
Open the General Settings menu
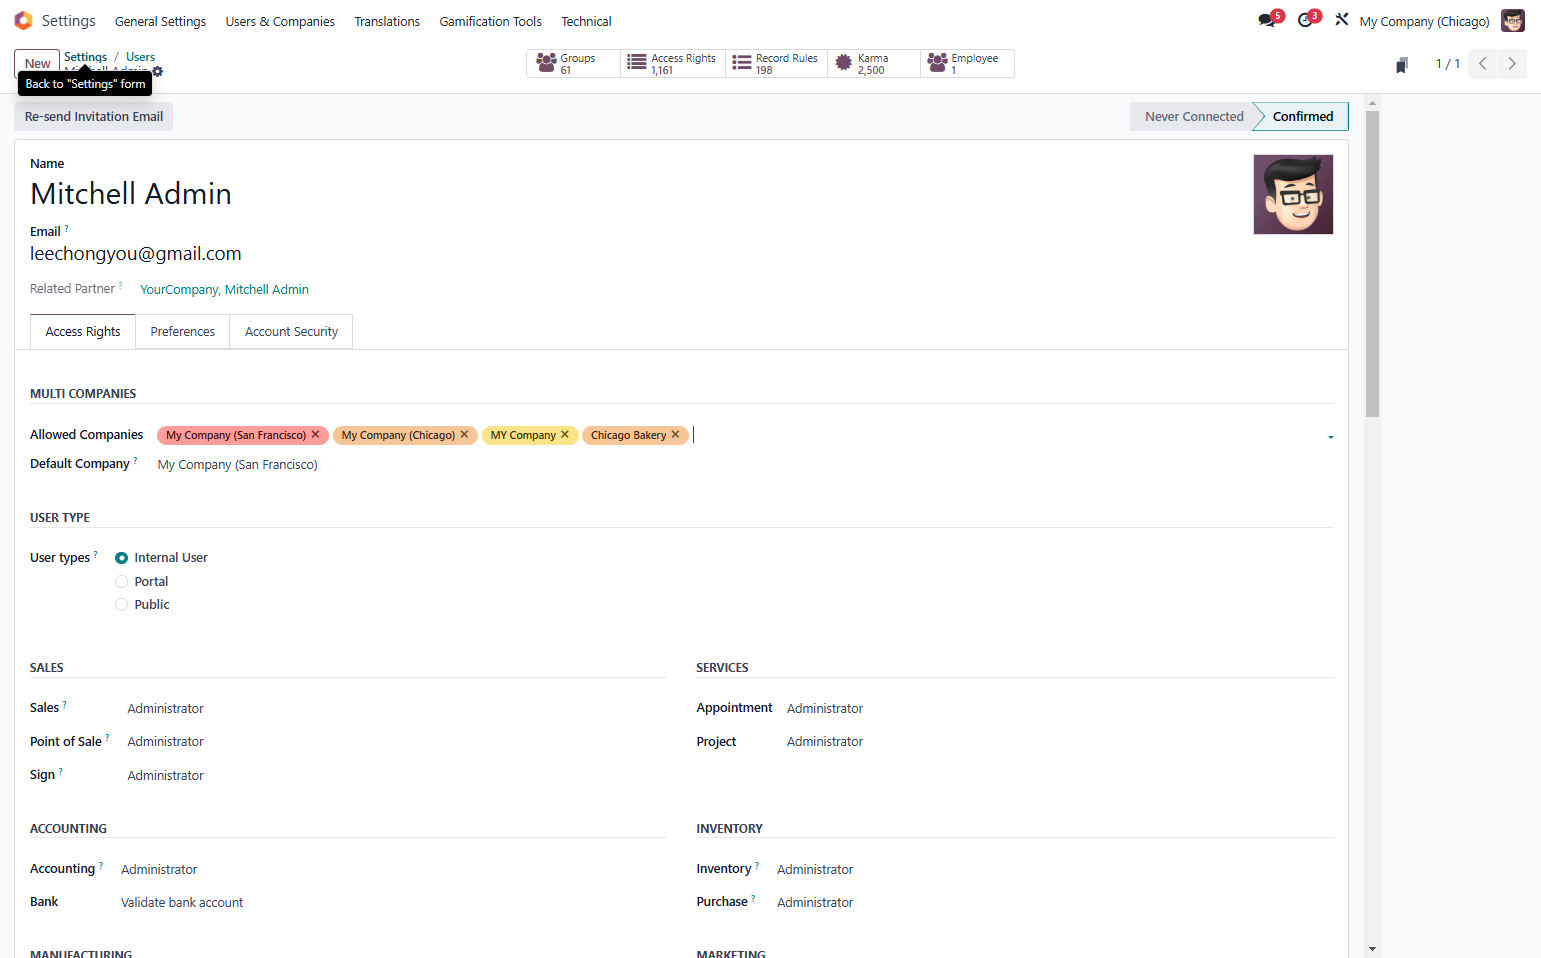coord(160,21)
